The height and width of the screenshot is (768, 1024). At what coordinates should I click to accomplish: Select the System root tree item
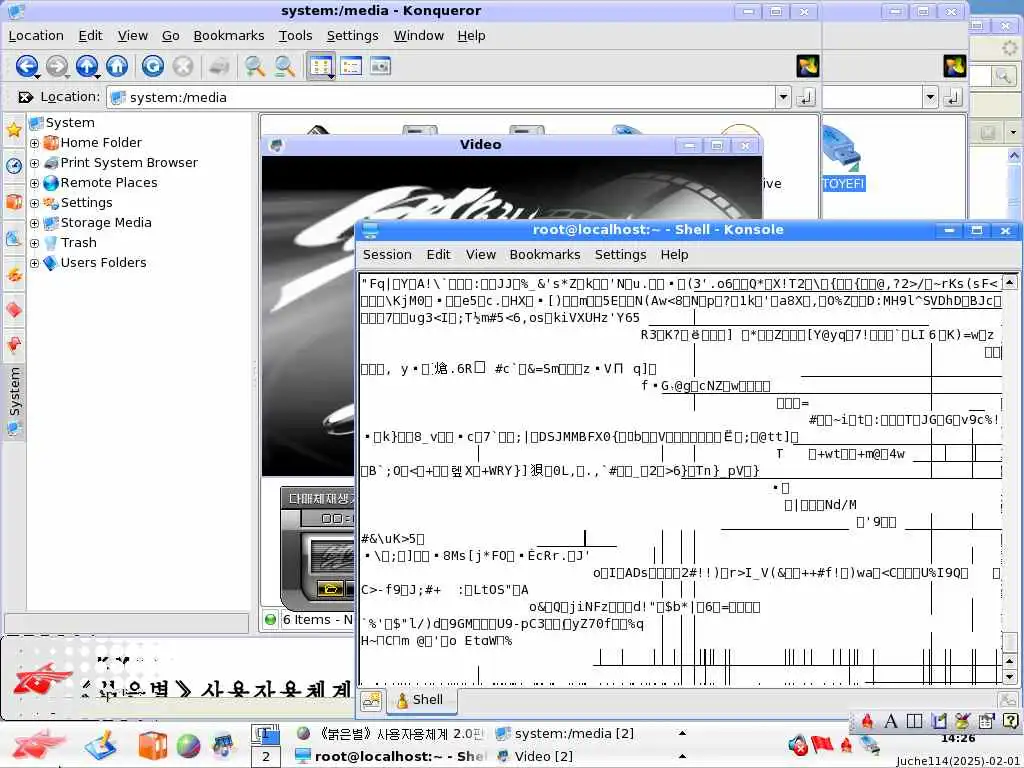[62, 123]
